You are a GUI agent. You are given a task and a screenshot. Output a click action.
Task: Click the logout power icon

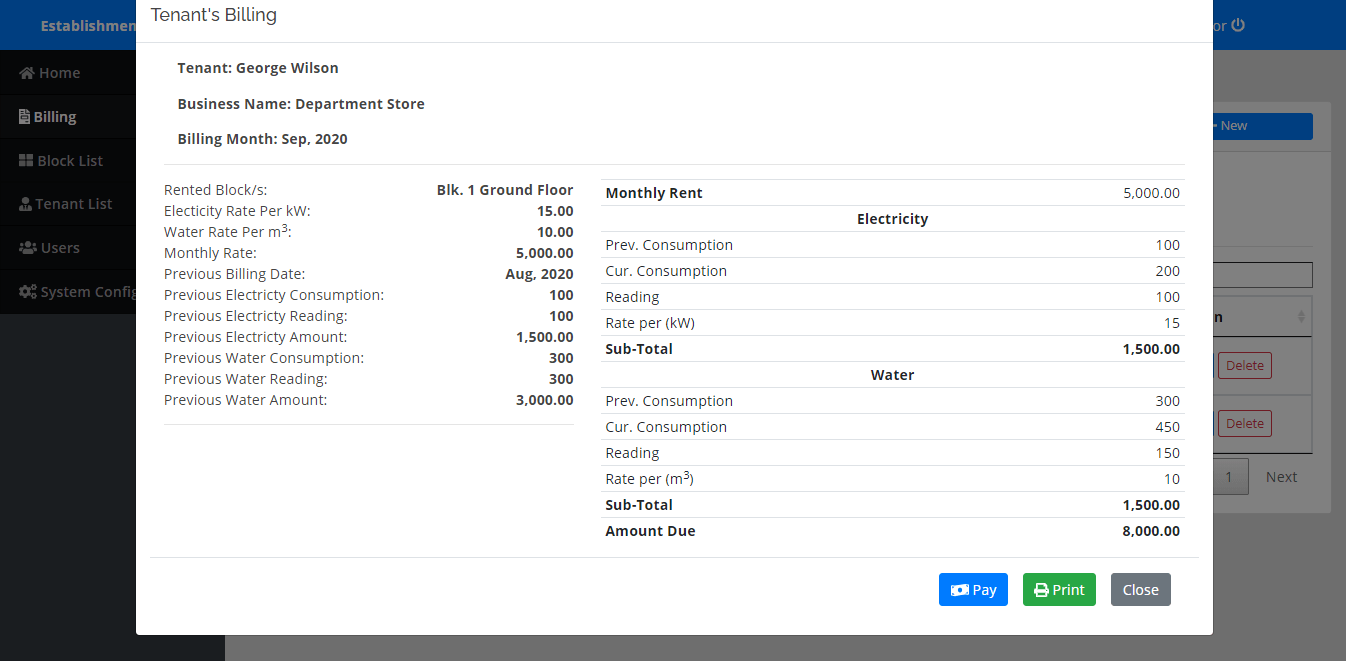click(x=1237, y=25)
